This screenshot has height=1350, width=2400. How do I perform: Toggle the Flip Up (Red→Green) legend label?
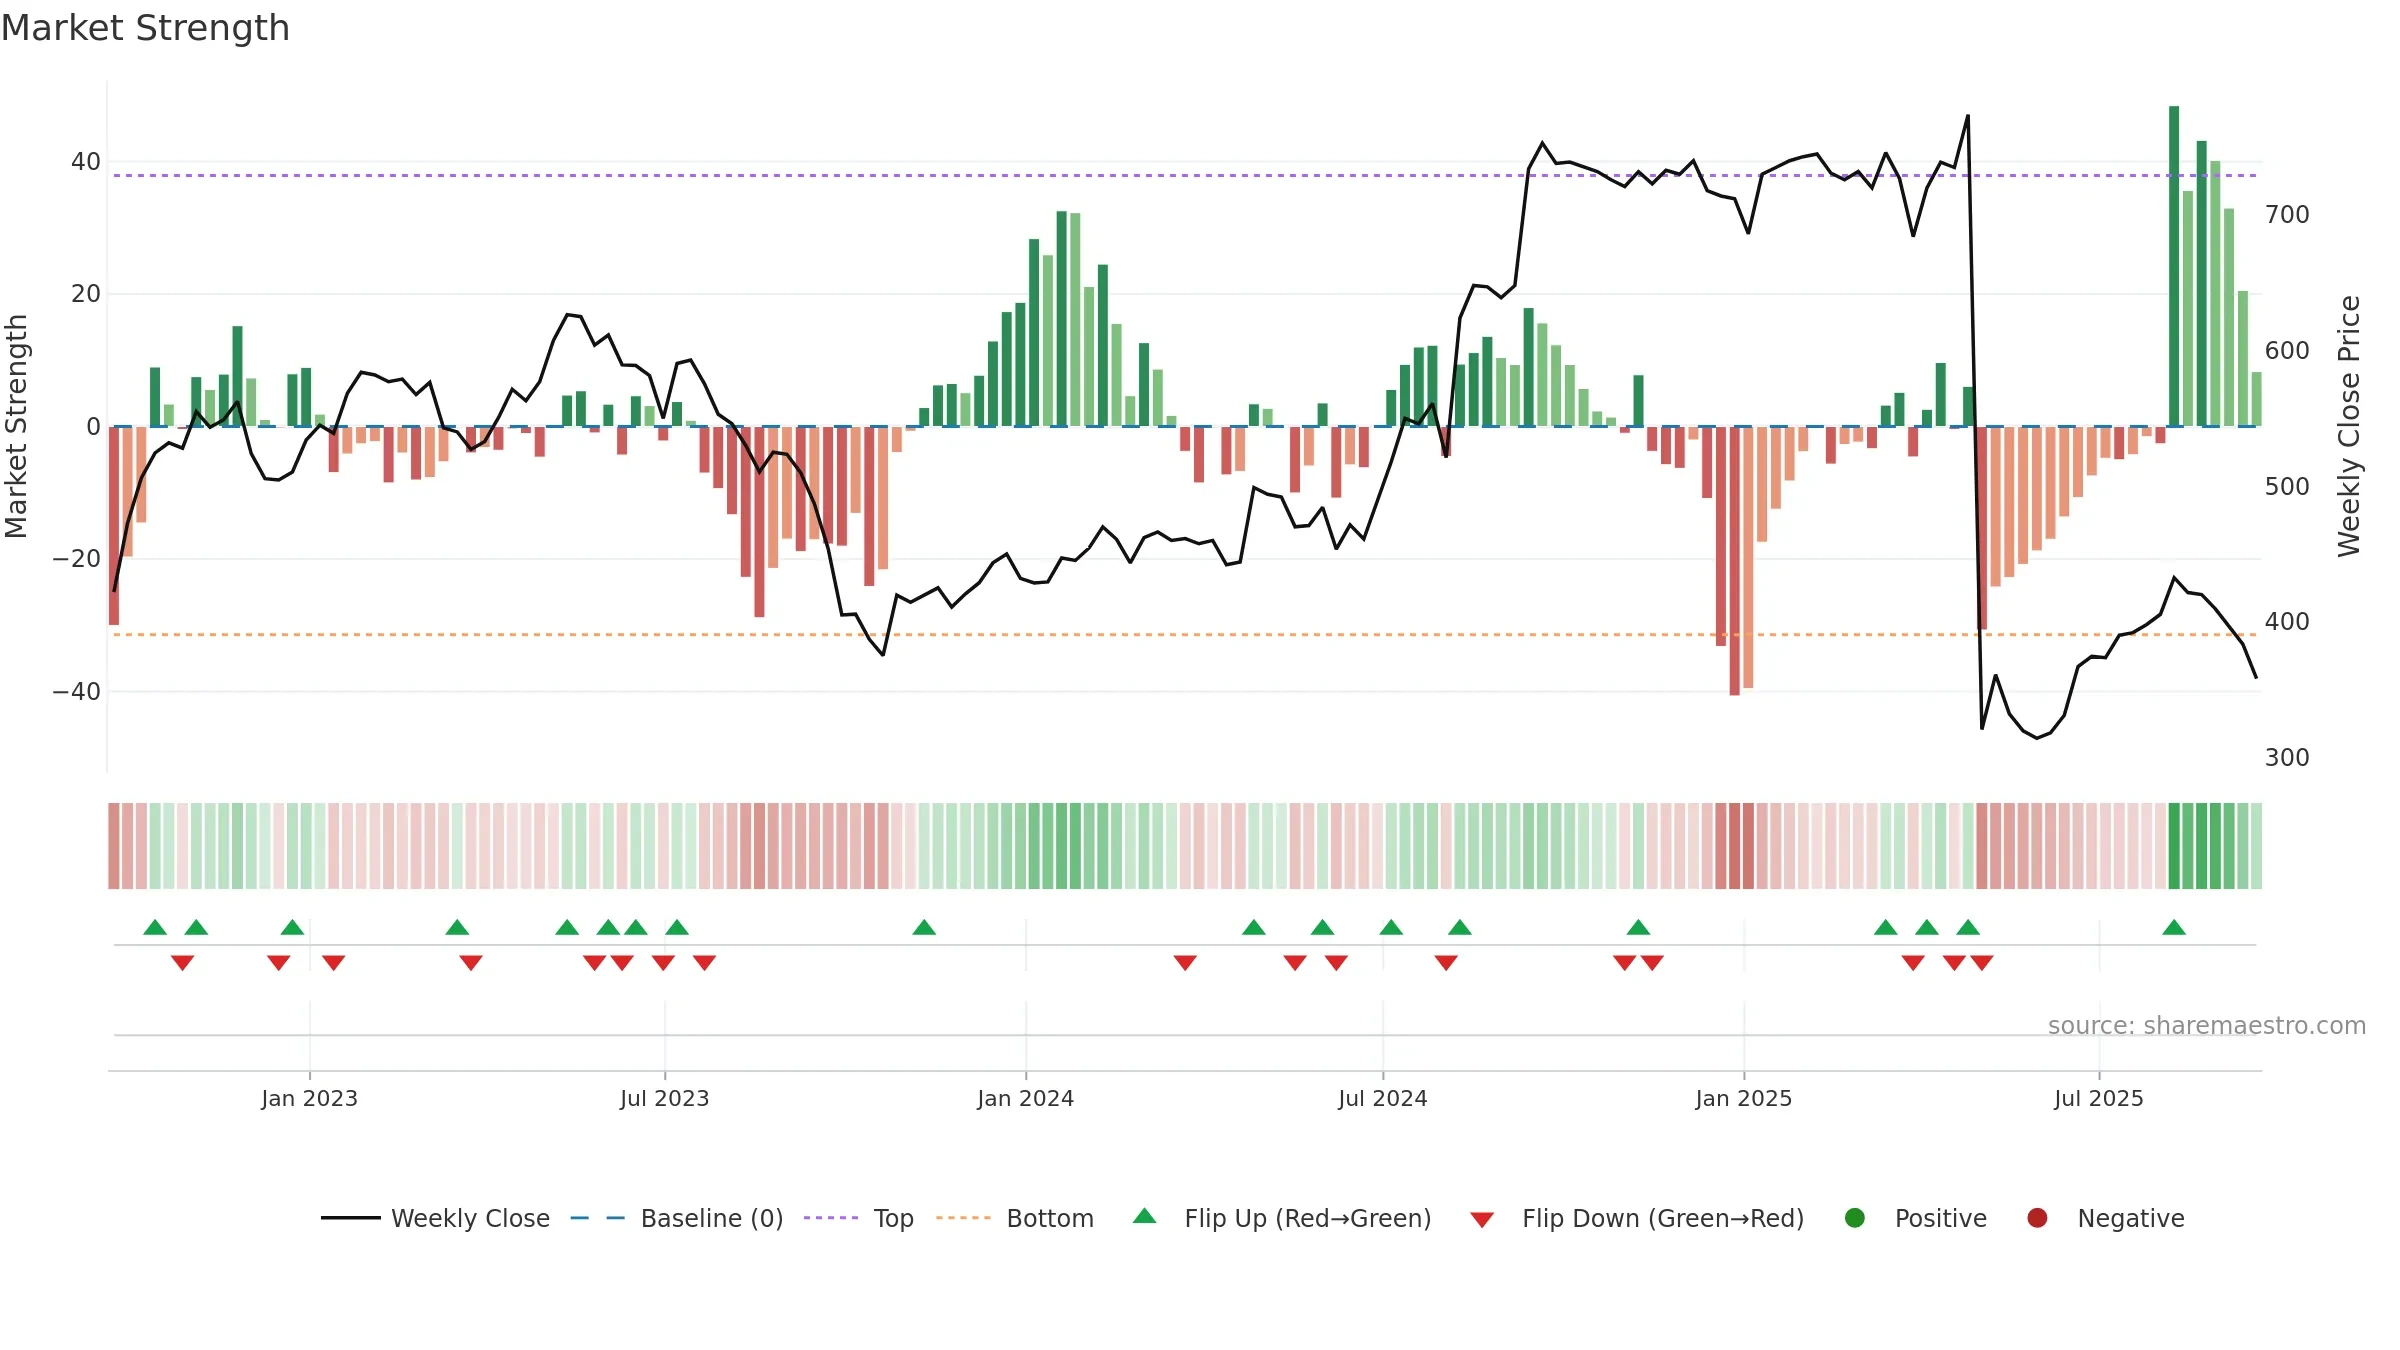[x=1308, y=1219]
